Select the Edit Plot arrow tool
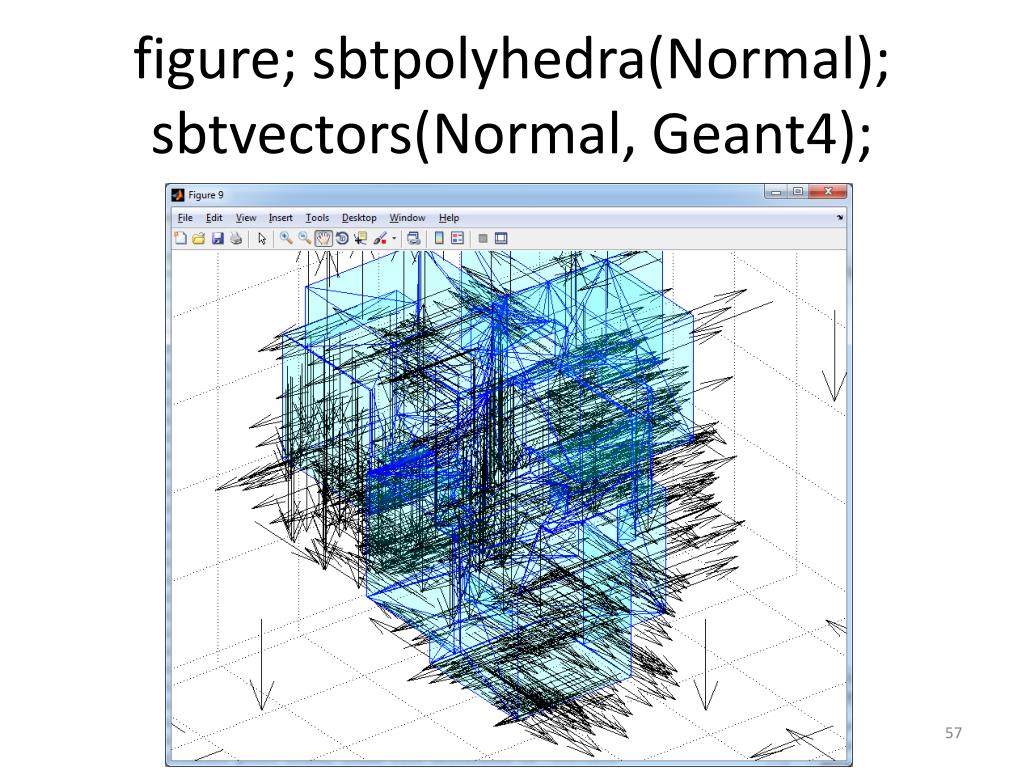1024x768 pixels. point(262,238)
